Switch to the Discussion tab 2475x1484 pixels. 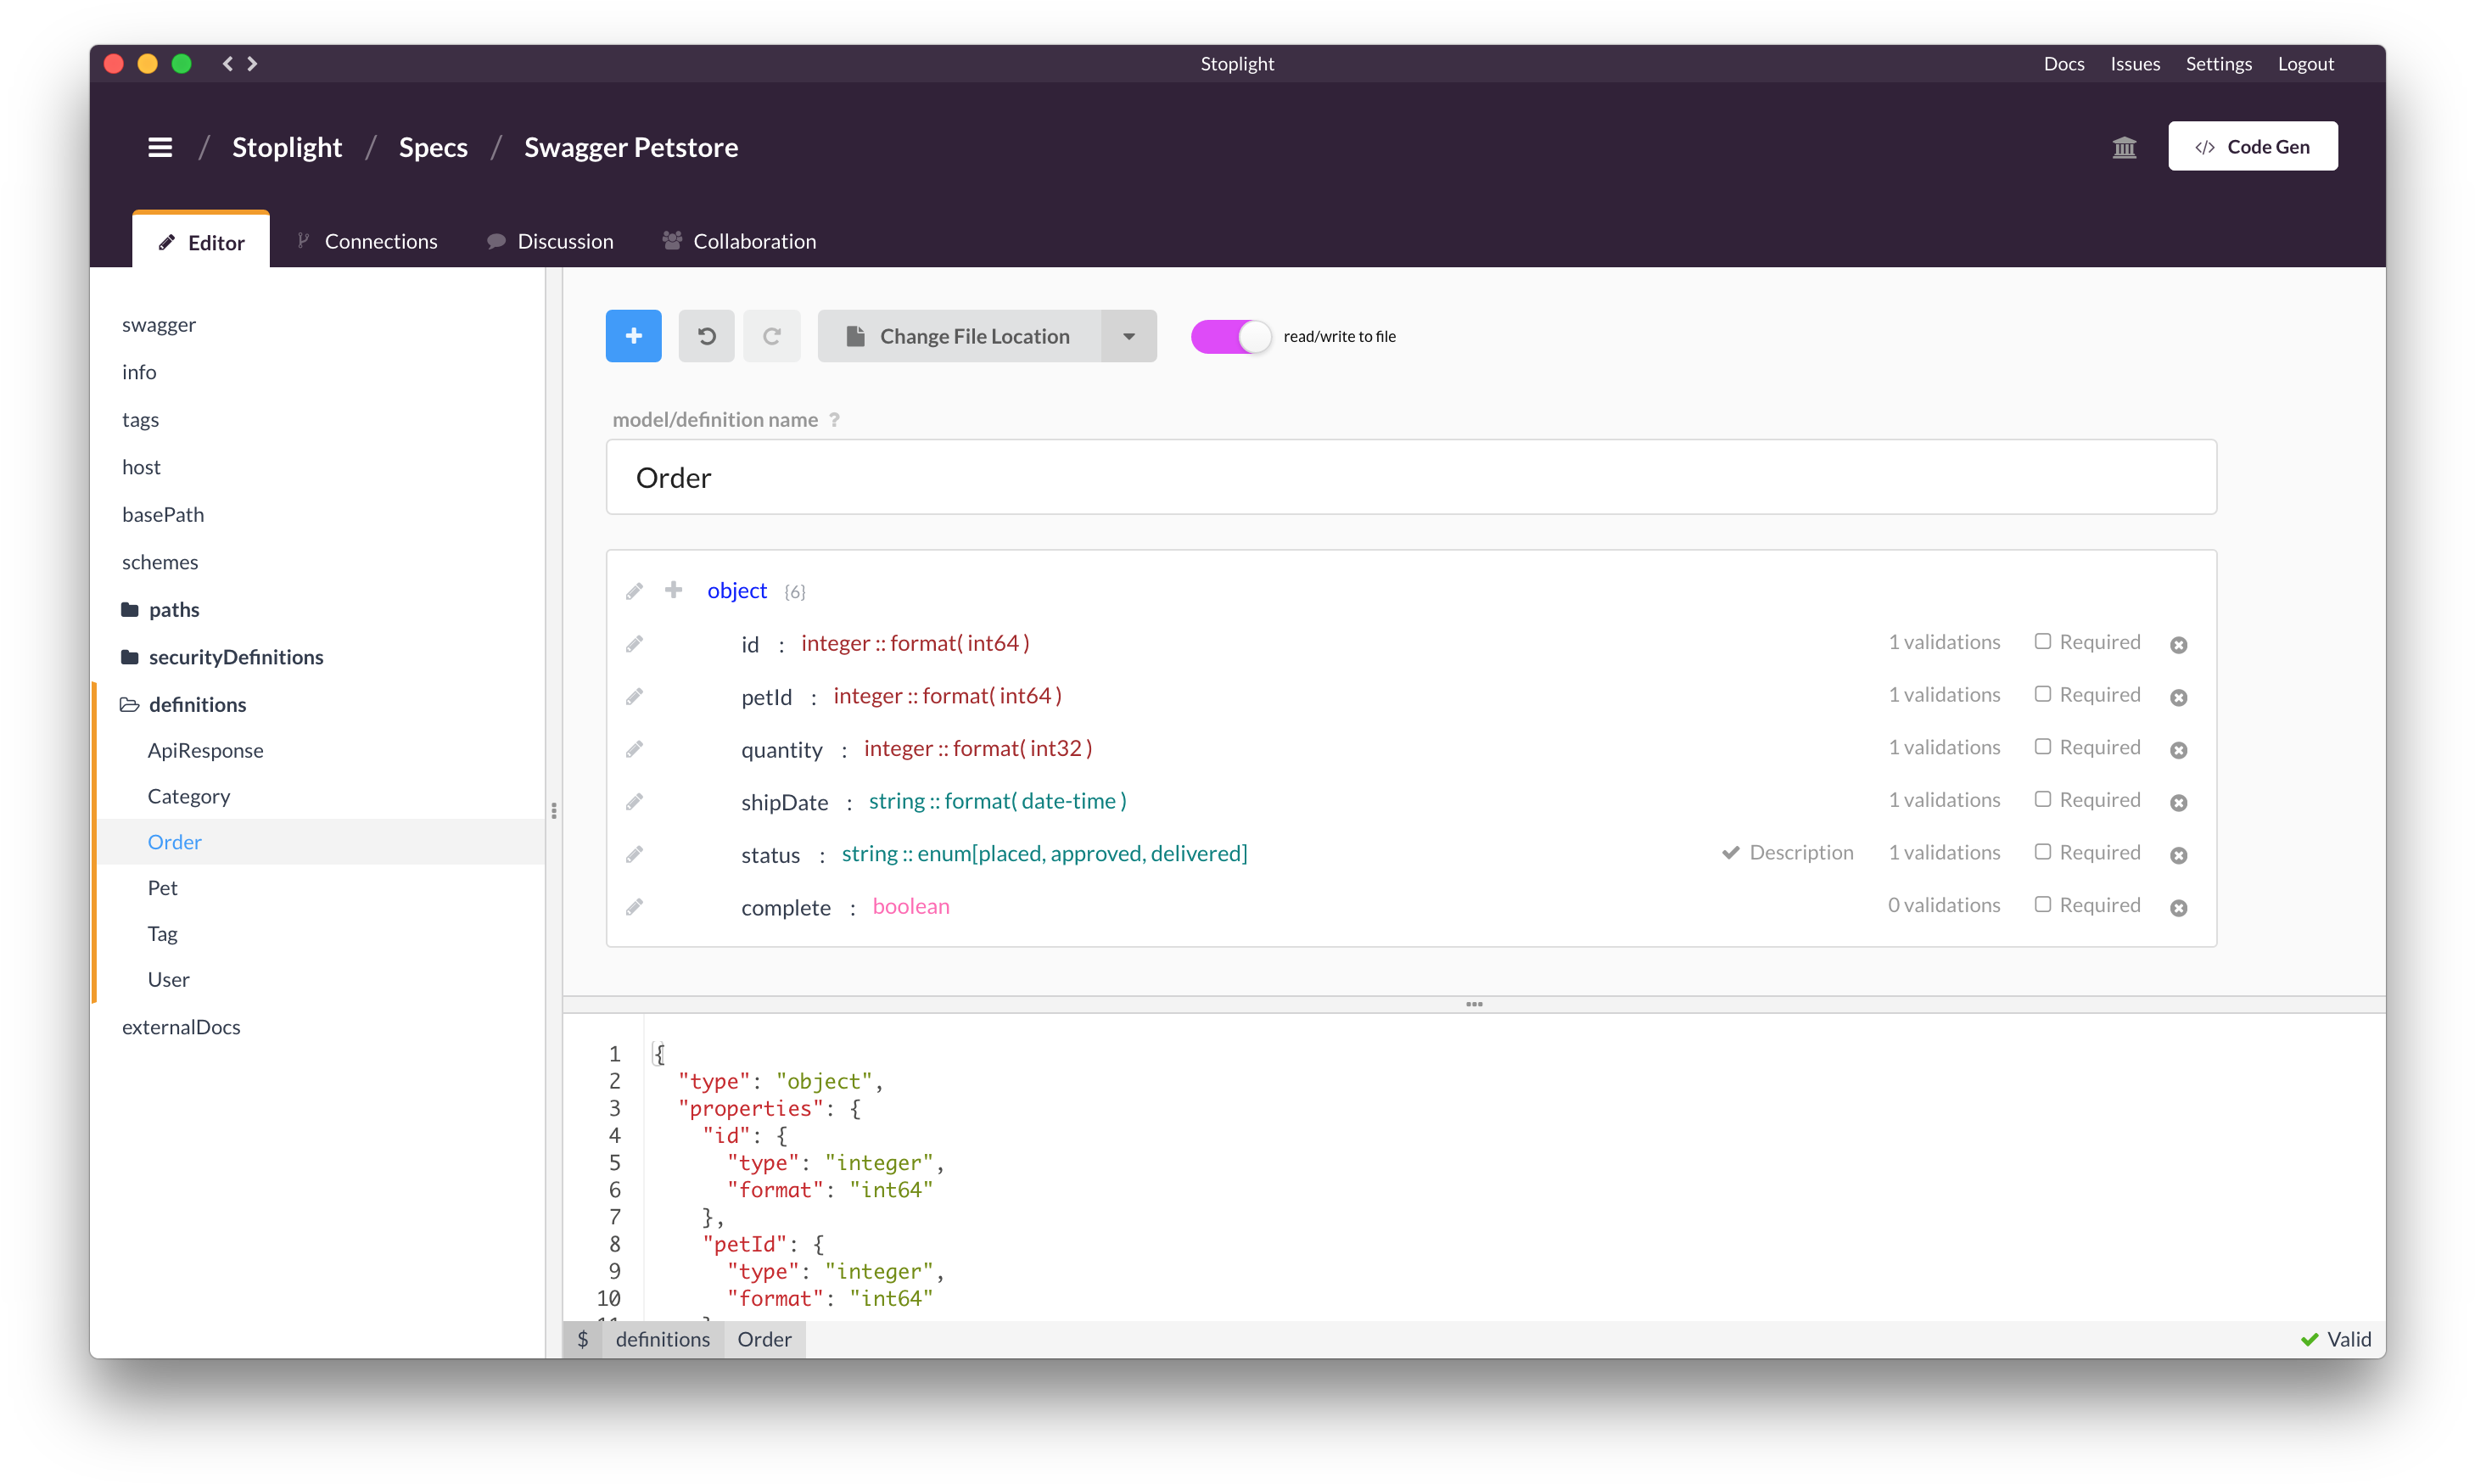pyautogui.click(x=550, y=241)
